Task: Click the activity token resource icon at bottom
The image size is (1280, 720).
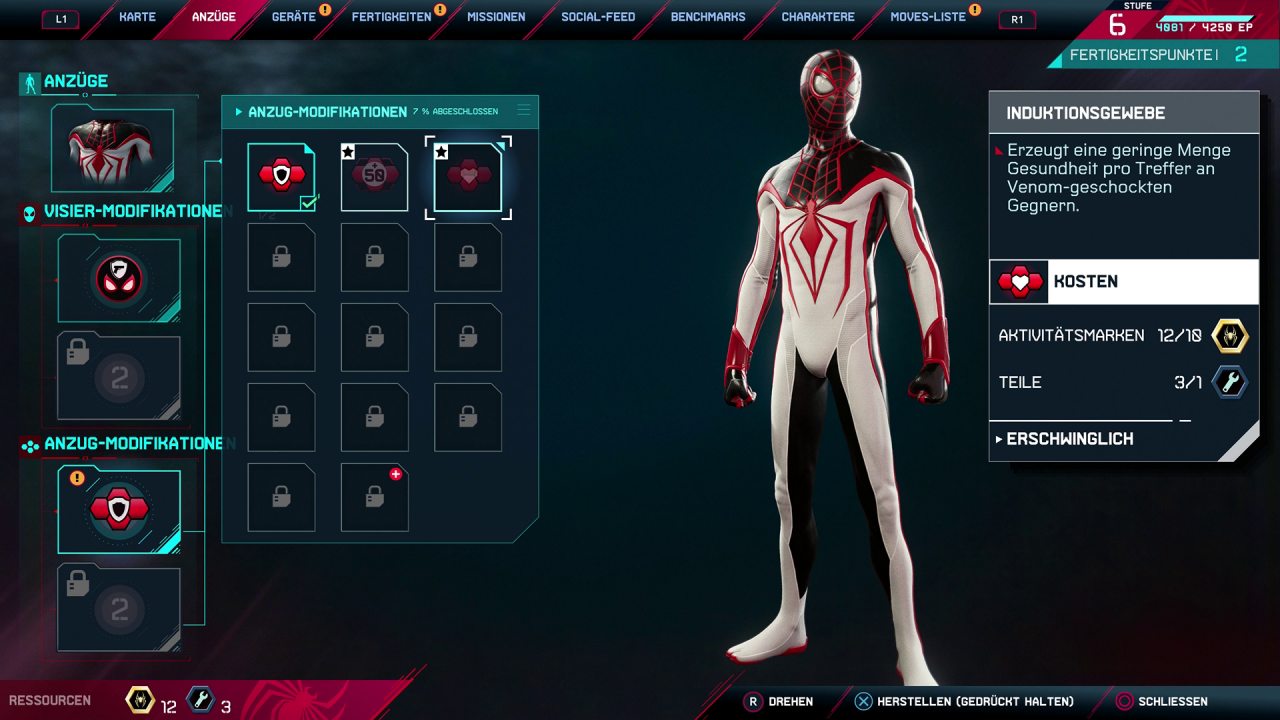Action: tap(140, 700)
